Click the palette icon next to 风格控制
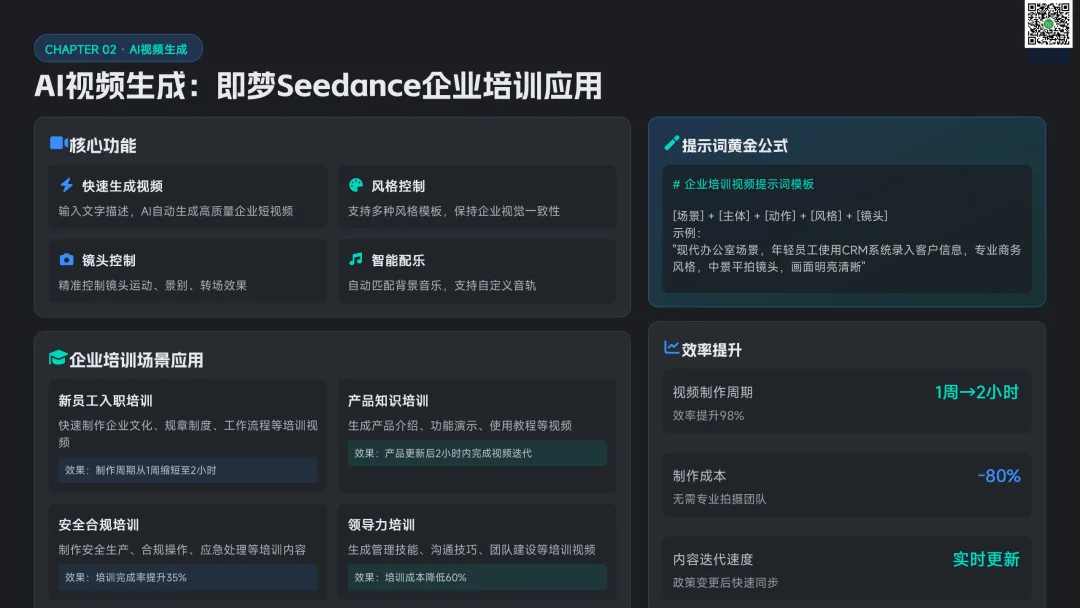1080x608 pixels. coord(355,185)
